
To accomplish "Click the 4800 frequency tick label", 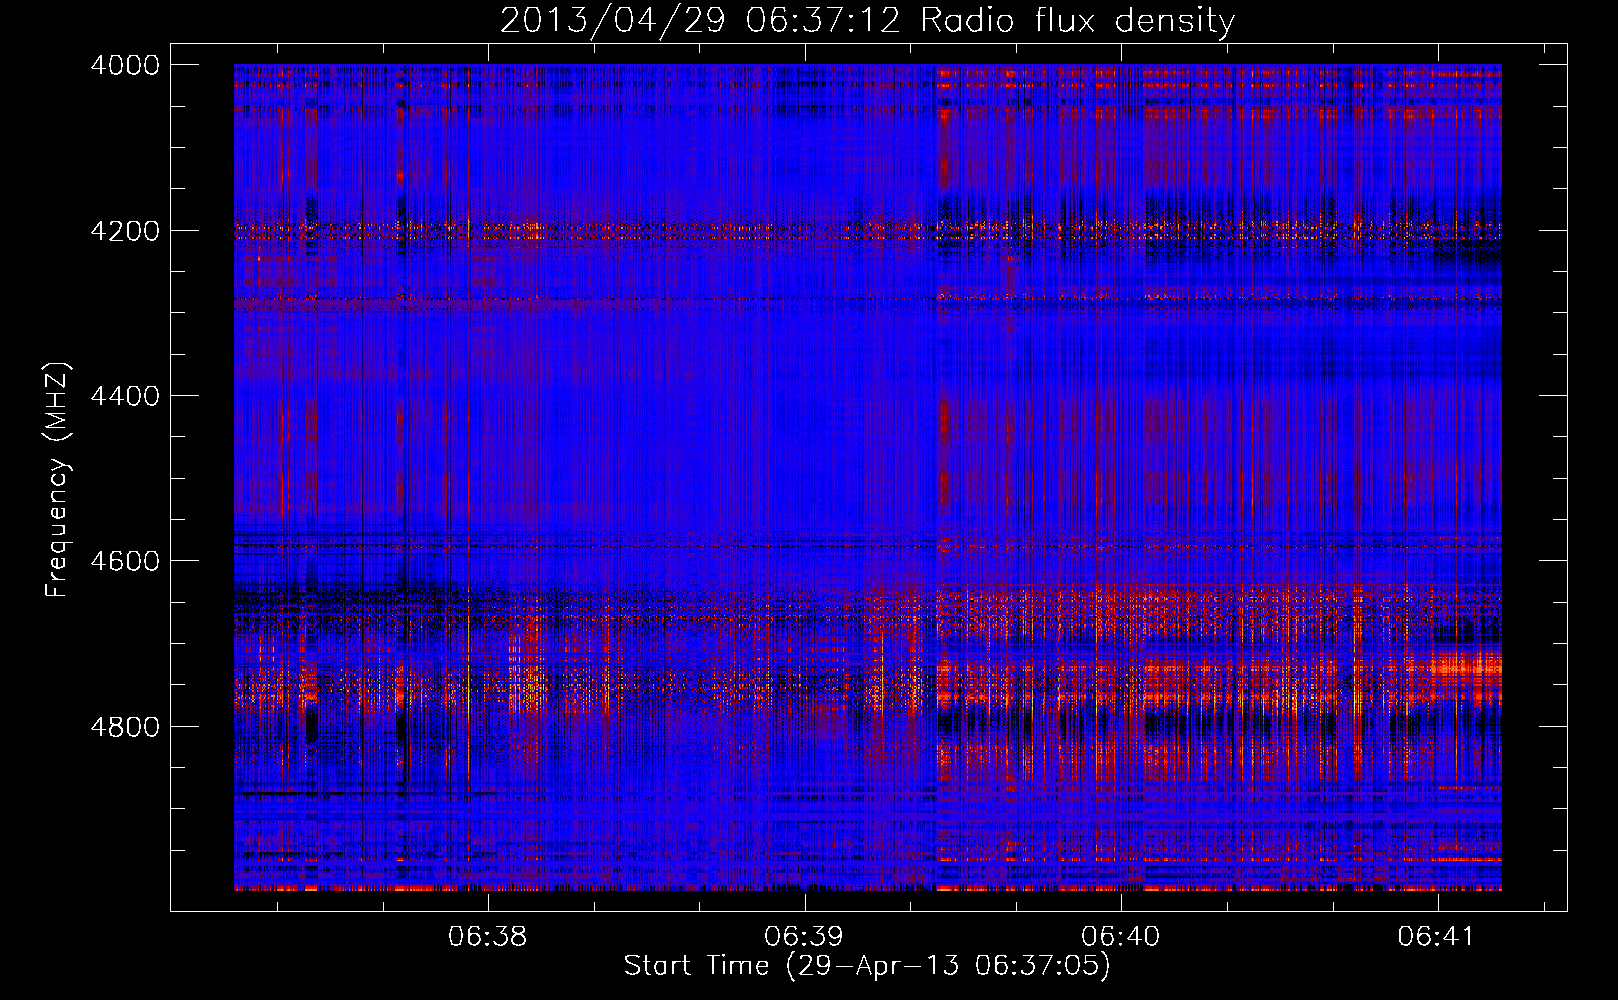I will point(125,727).
